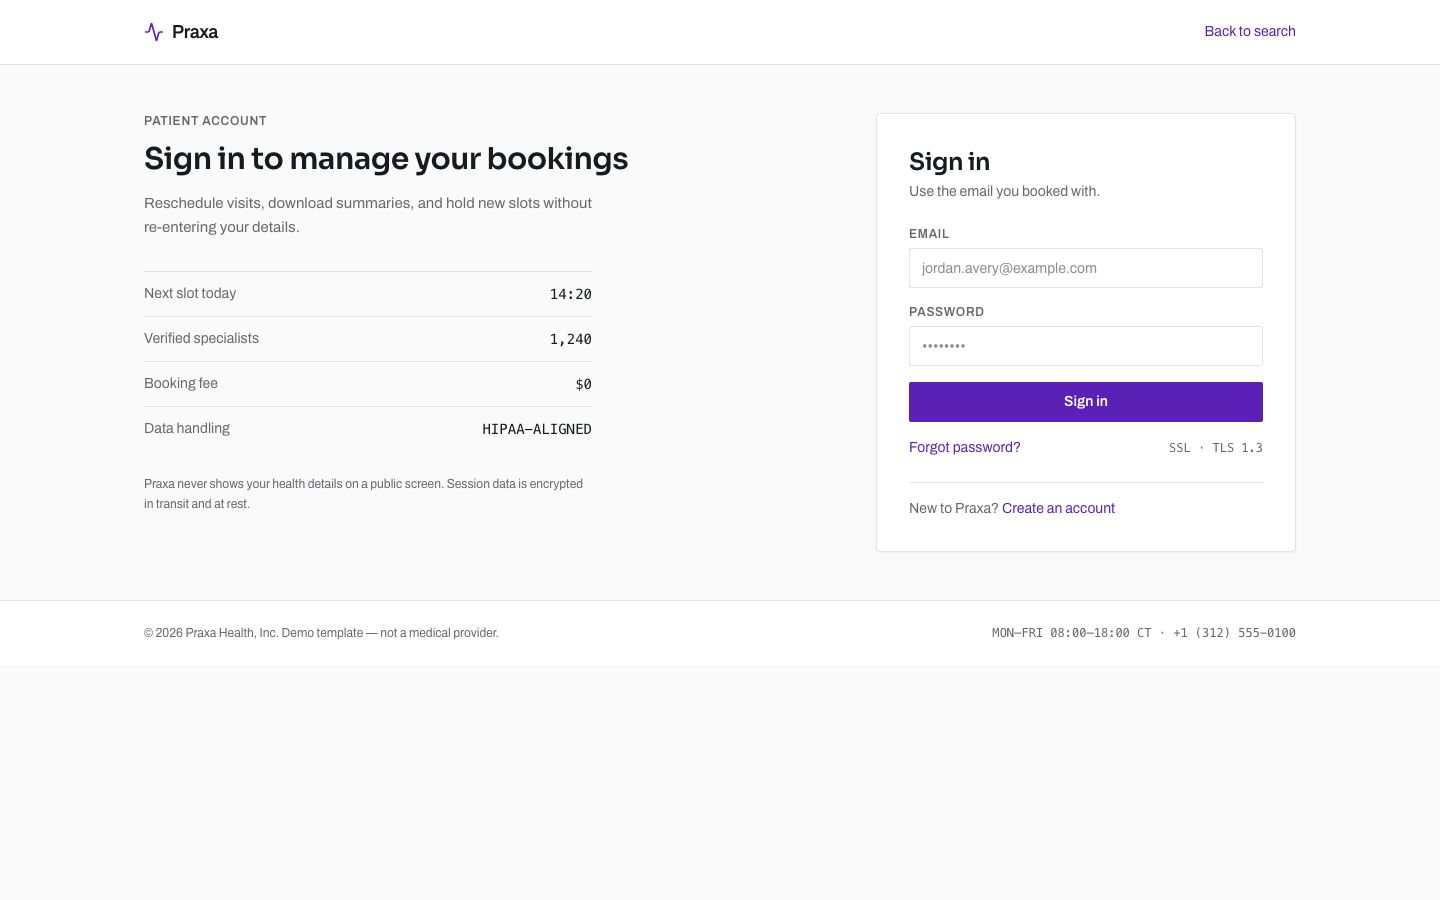Click the footer hours and phone number text
Screen dimensions: 1440x900
(x=1144, y=633)
